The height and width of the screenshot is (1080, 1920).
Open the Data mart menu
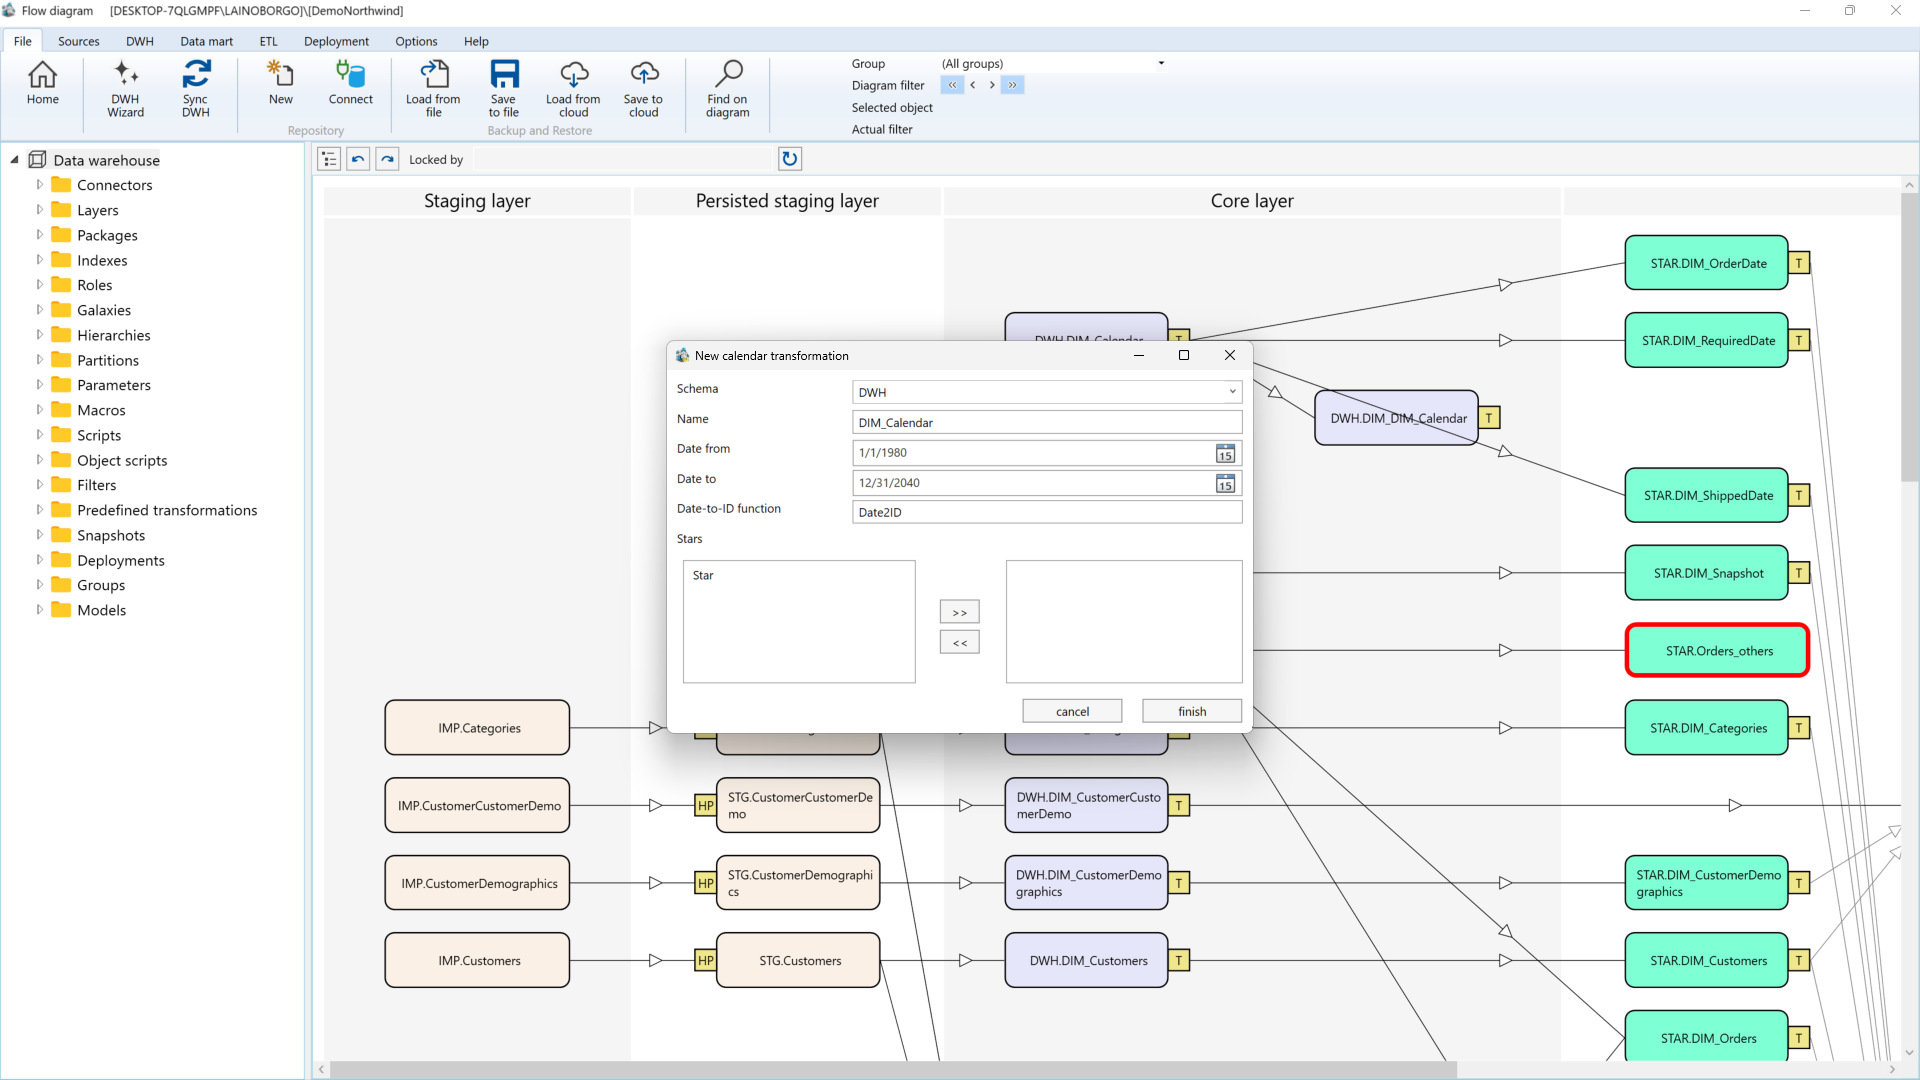[x=207, y=41]
